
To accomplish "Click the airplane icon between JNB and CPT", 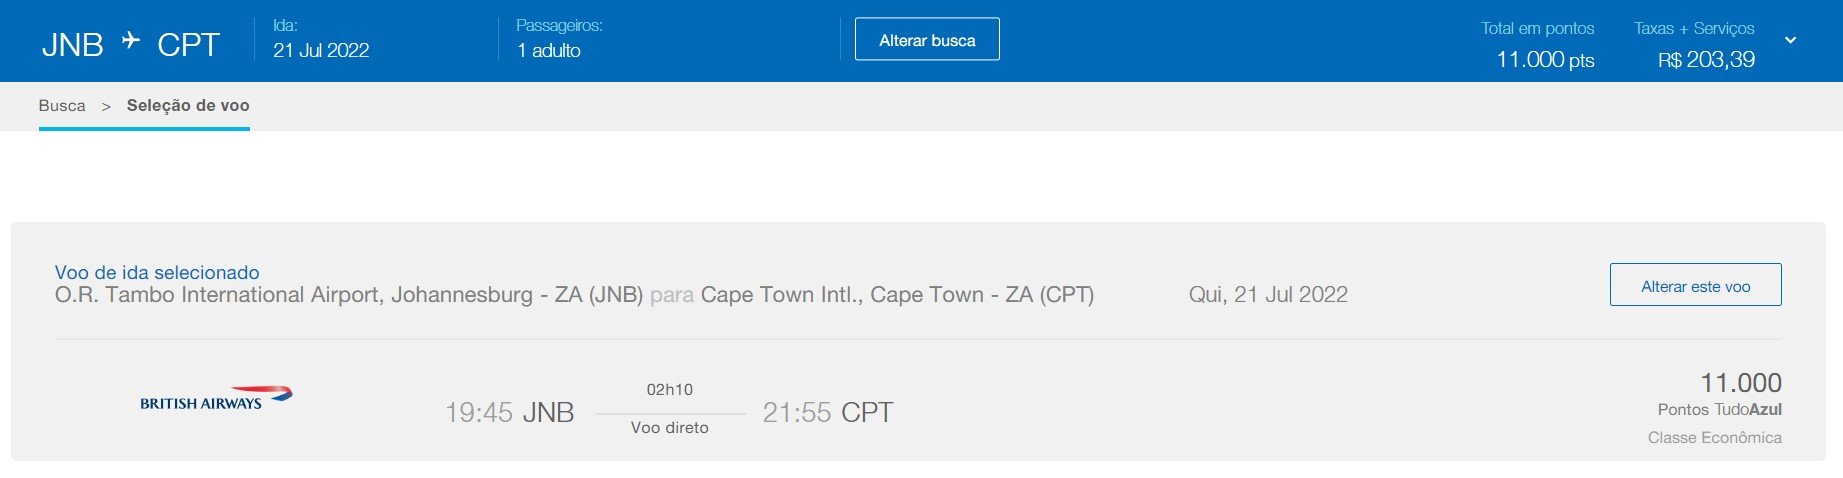I will click(x=131, y=40).
